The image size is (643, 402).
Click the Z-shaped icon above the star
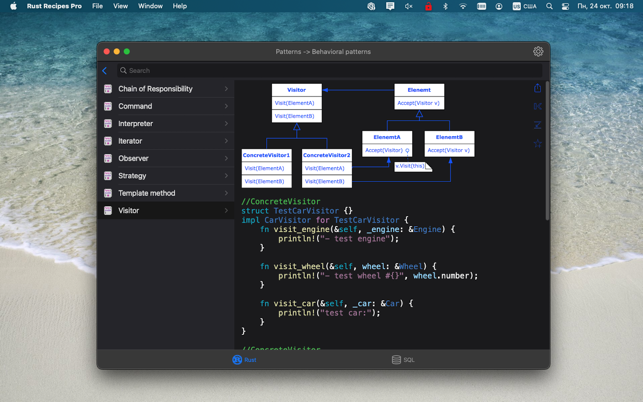[538, 125]
